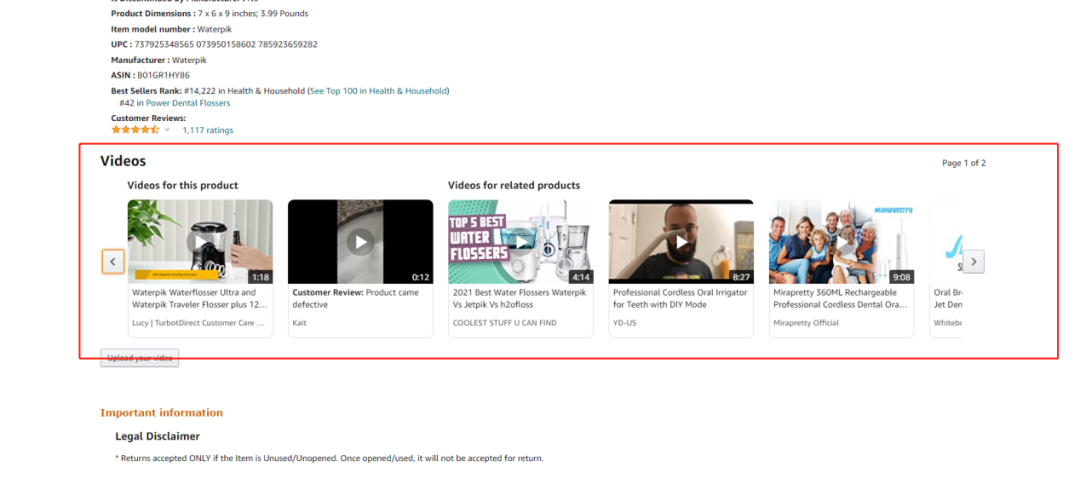Open the star rating dropdown chevron
The height and width of the screenshot is (478, 1080).
pyautogui.click(x=167, y=129)
